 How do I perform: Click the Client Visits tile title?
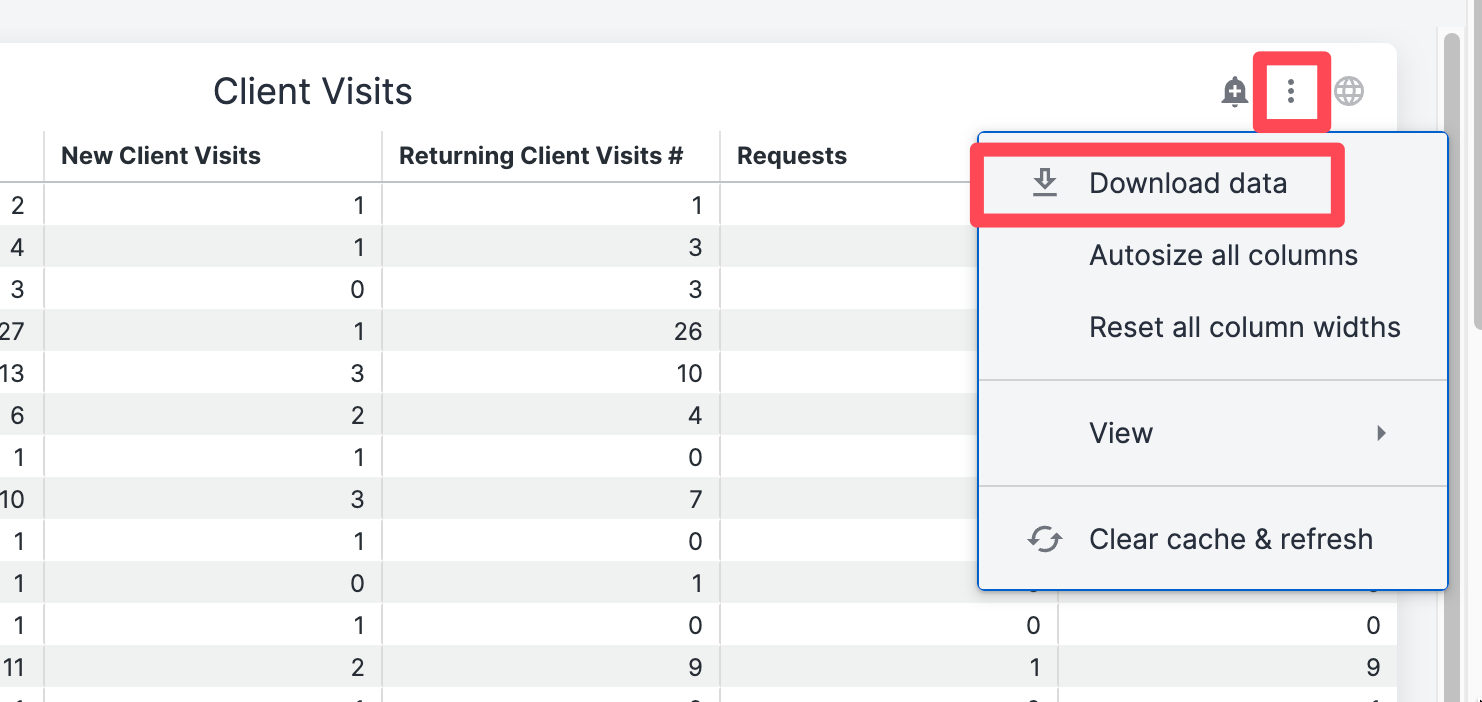pos(313,92)
